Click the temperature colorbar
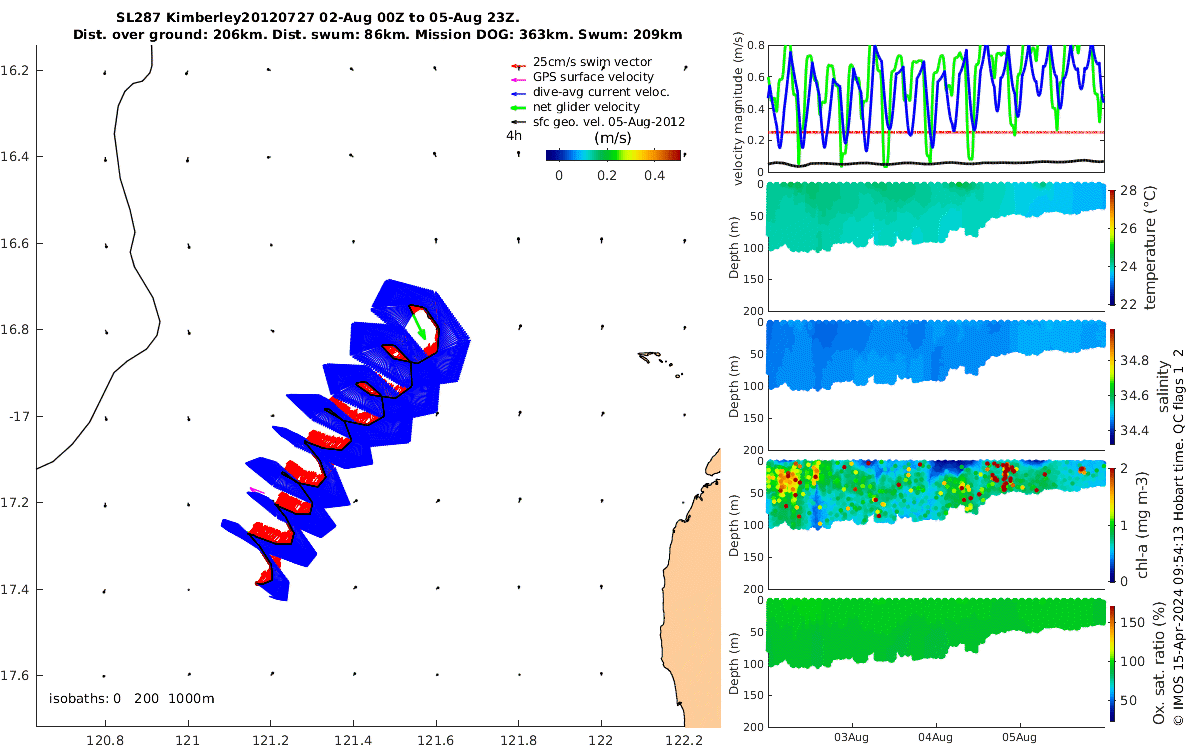The width and height of the screenshot is (1200, 750). (x=1113, y=246)
